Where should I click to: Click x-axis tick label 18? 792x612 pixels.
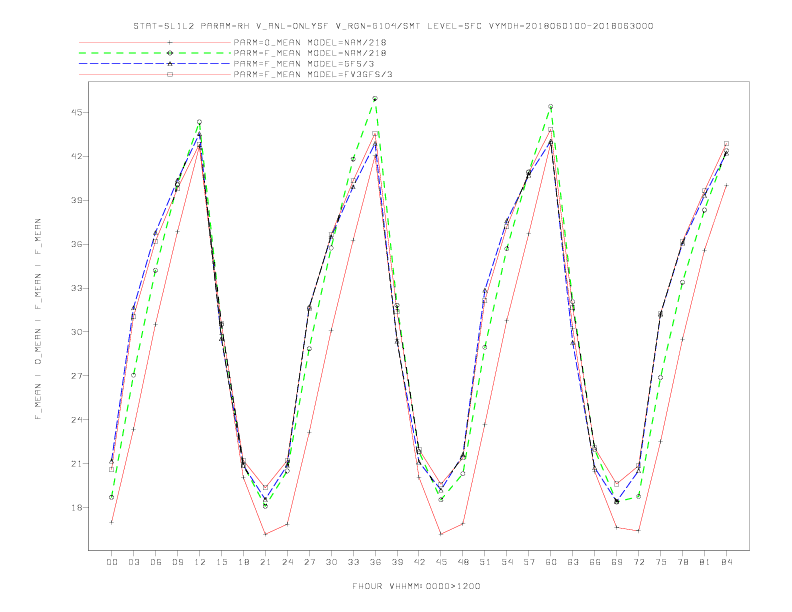[x=243, y=562]
